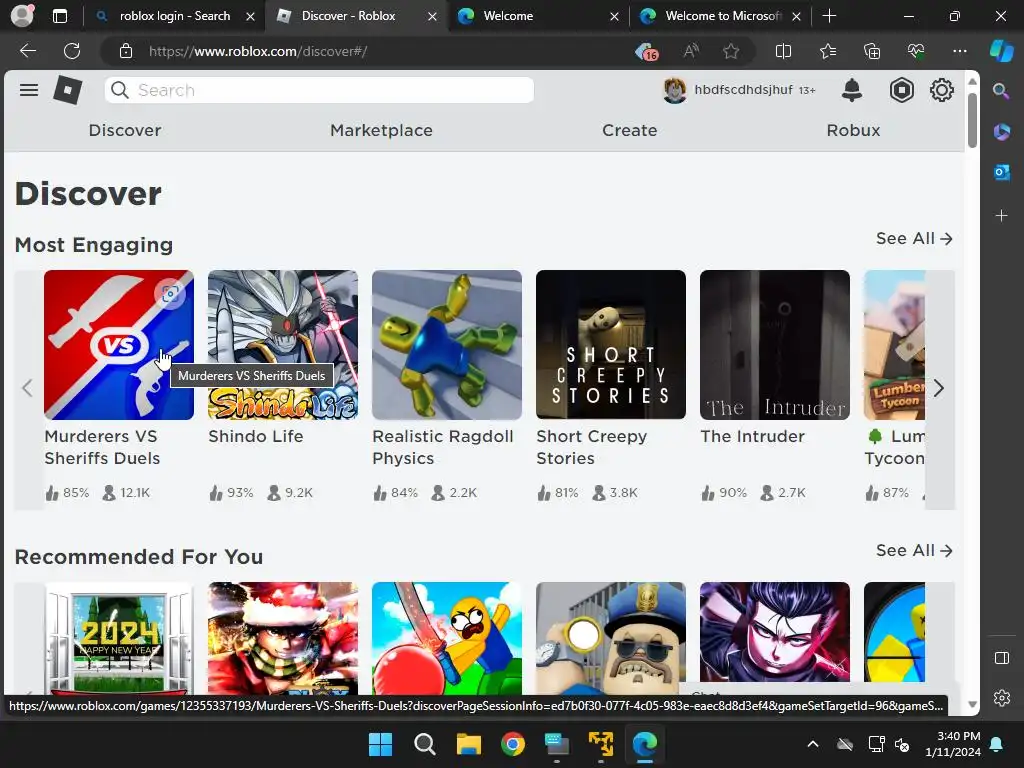Open Murderers VS Sheriffs Duels thumbnail

pyautogui.click(x=119, y=345)
